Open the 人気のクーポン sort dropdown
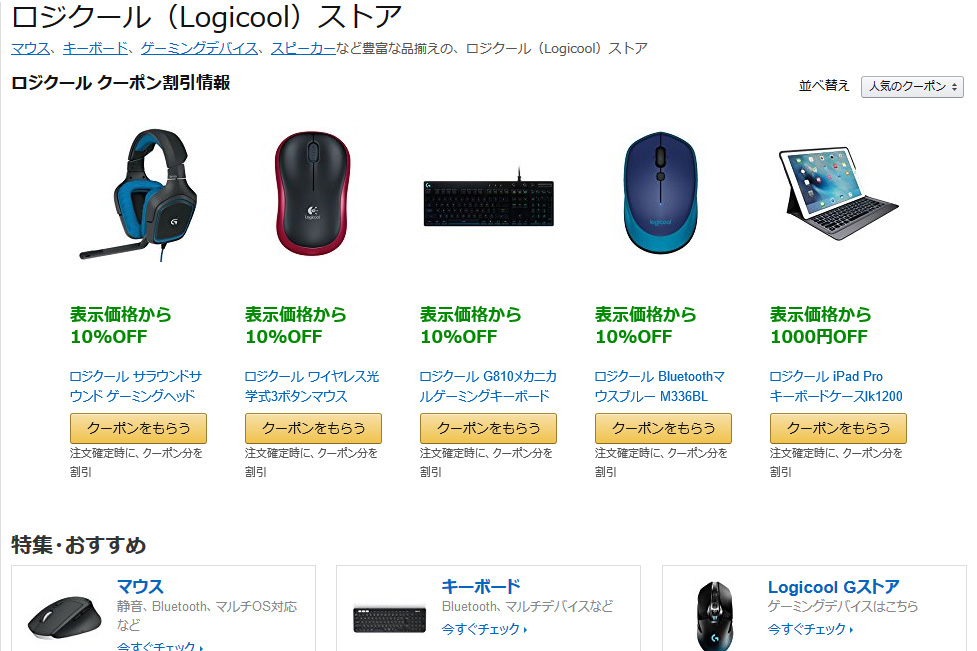Image resolution: width=977 pixels, height=651 pixels. pos(912,87)
